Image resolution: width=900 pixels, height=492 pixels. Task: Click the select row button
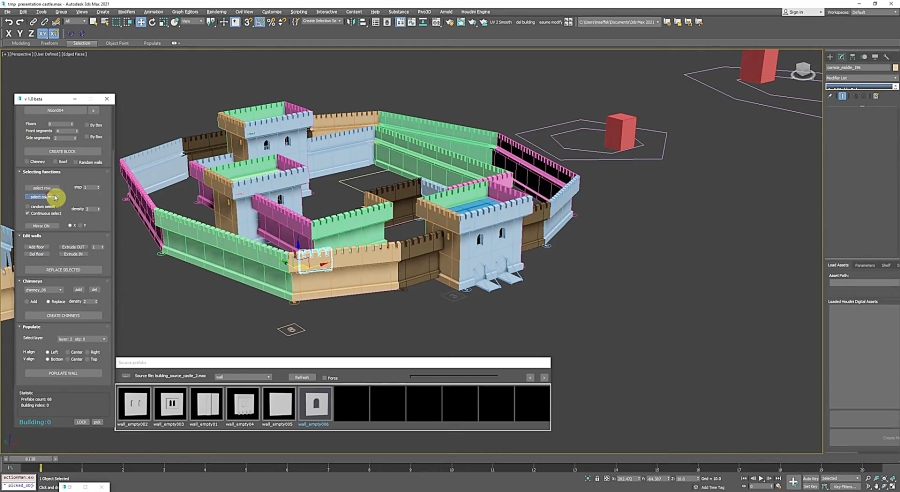[41, 188]
